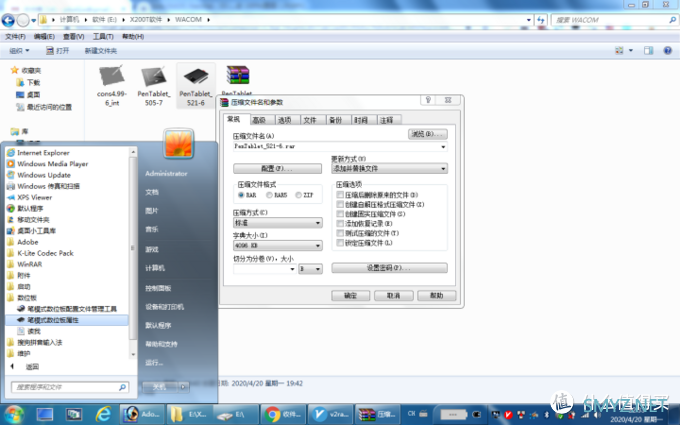Switch to the 选项 tab
680x425 pixels.
pos(284,120)
